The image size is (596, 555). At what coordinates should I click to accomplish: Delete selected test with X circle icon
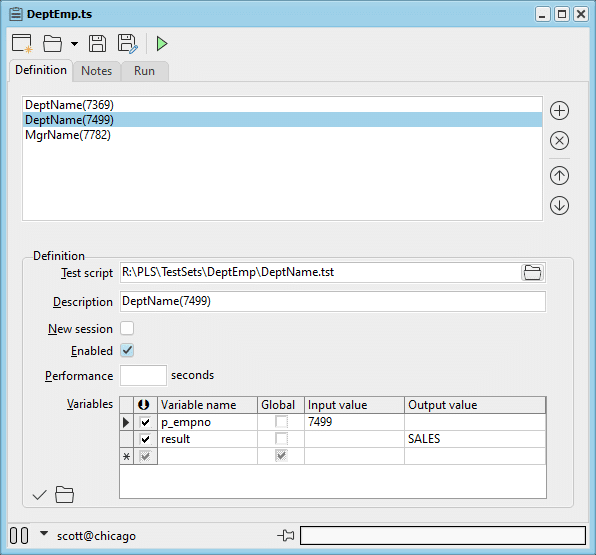coord(559,141)
